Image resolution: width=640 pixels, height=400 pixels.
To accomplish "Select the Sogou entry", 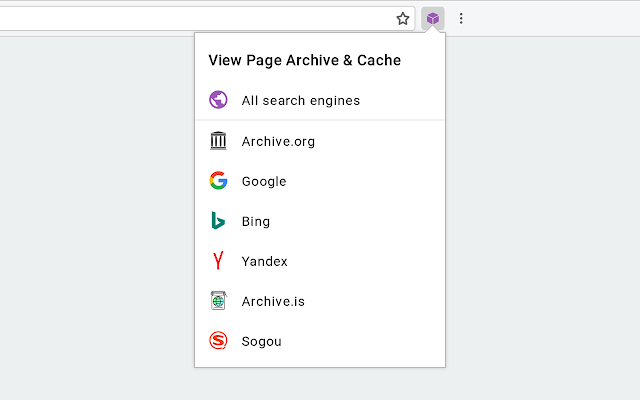I will pos(320,341).
